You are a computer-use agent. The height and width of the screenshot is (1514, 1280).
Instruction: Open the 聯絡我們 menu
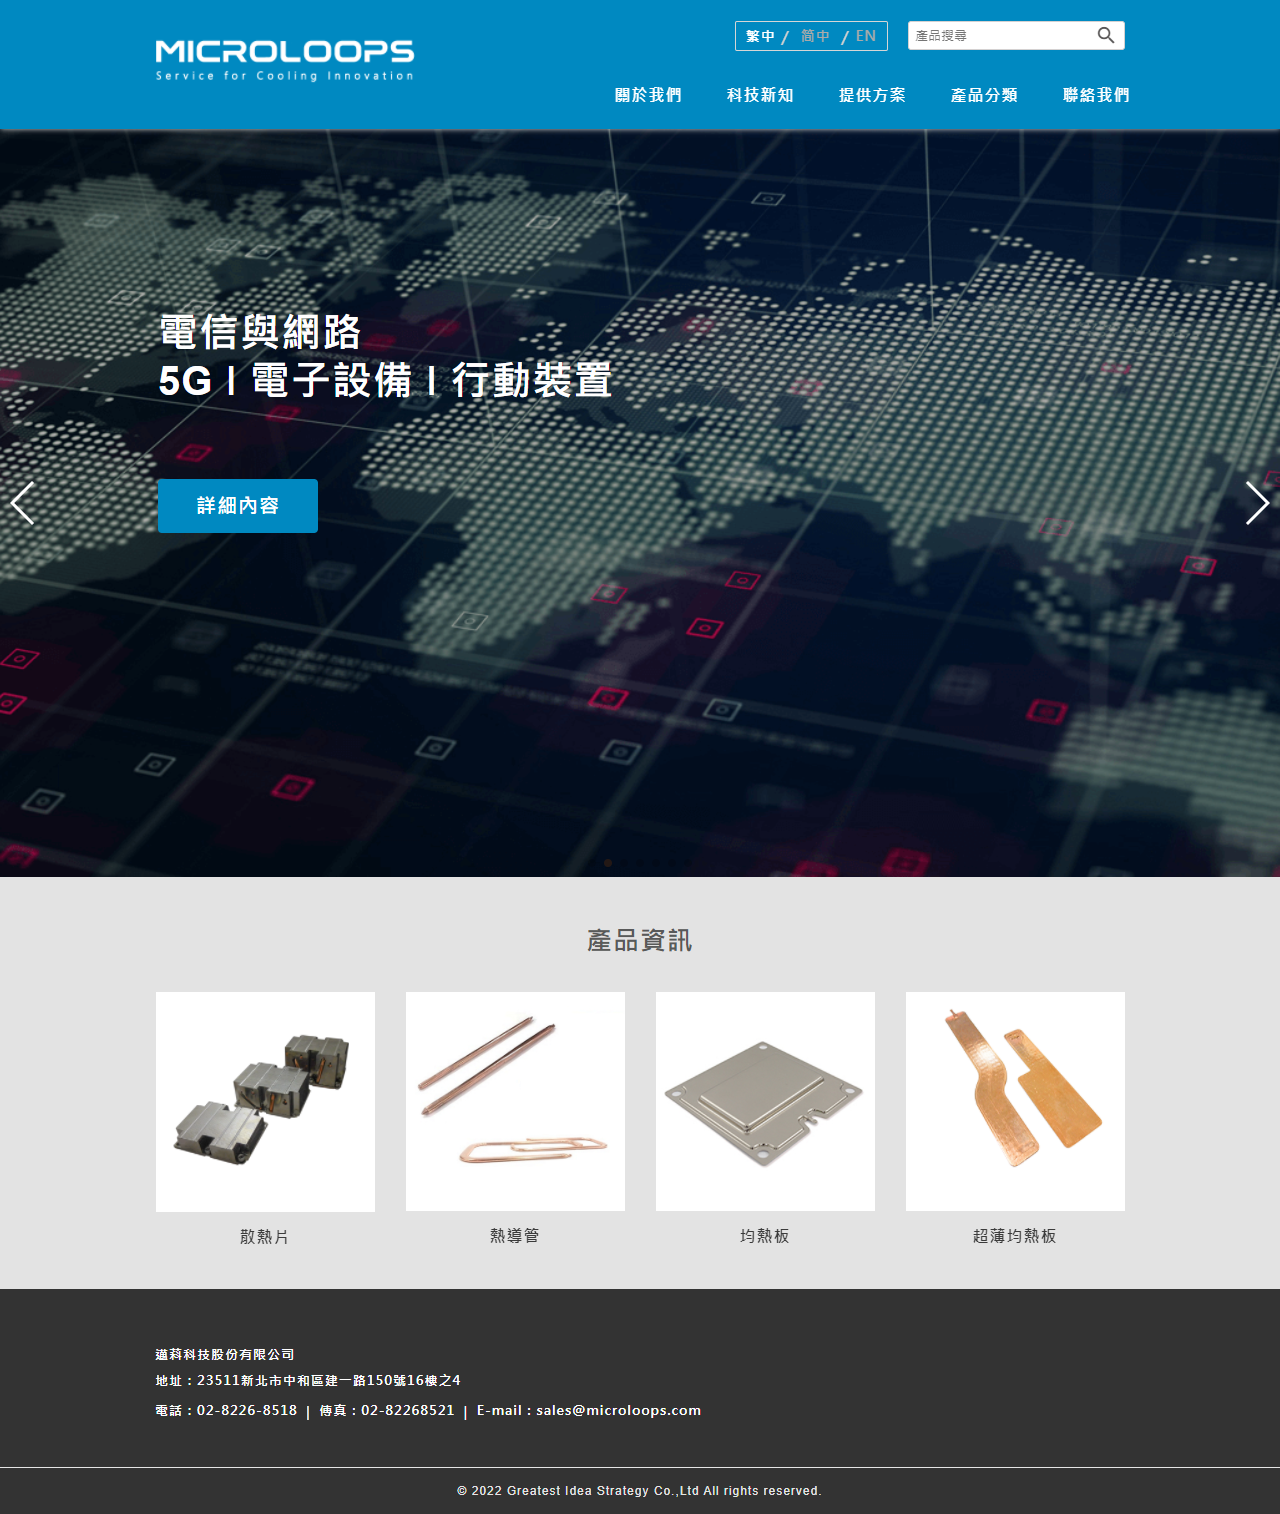point(1096,95)
